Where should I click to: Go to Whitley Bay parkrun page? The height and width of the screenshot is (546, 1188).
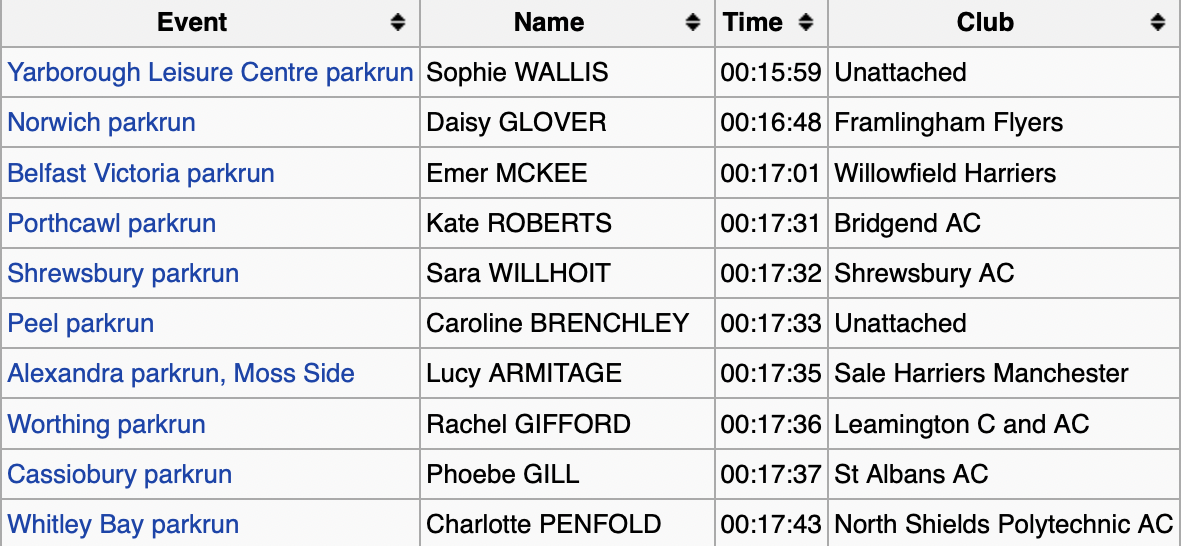click(123, 524)
